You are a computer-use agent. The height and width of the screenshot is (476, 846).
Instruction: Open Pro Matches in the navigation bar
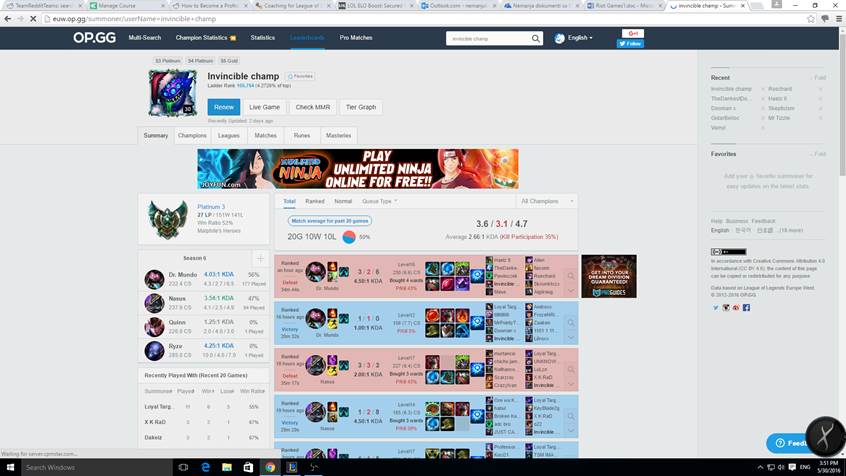tap(356, 38)
